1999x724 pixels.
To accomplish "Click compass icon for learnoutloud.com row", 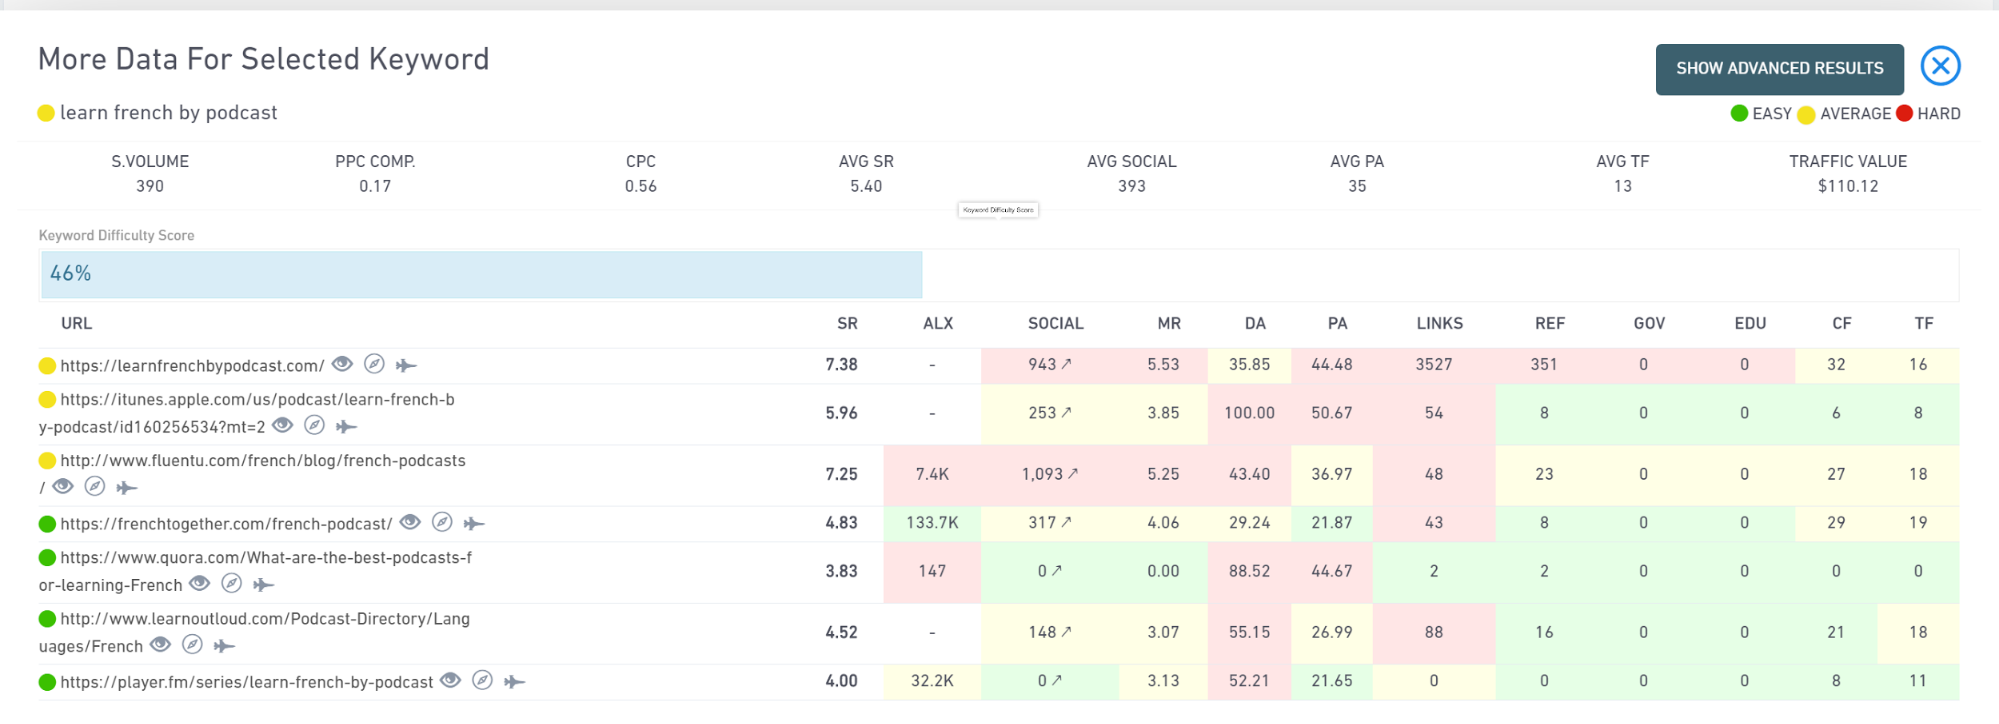I will click(x=192, y=645).
